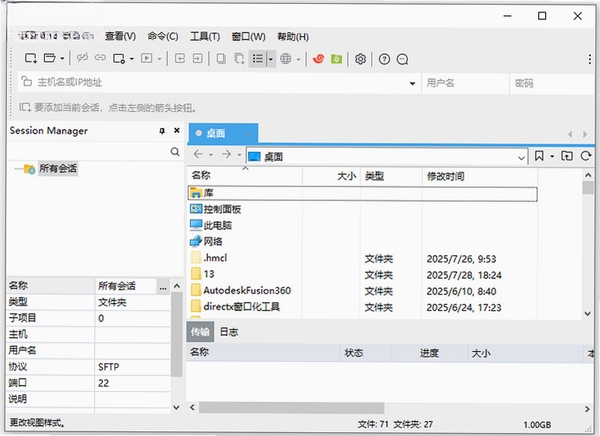
Task: Click the Help question-mark icon
Action: (384, 59)
